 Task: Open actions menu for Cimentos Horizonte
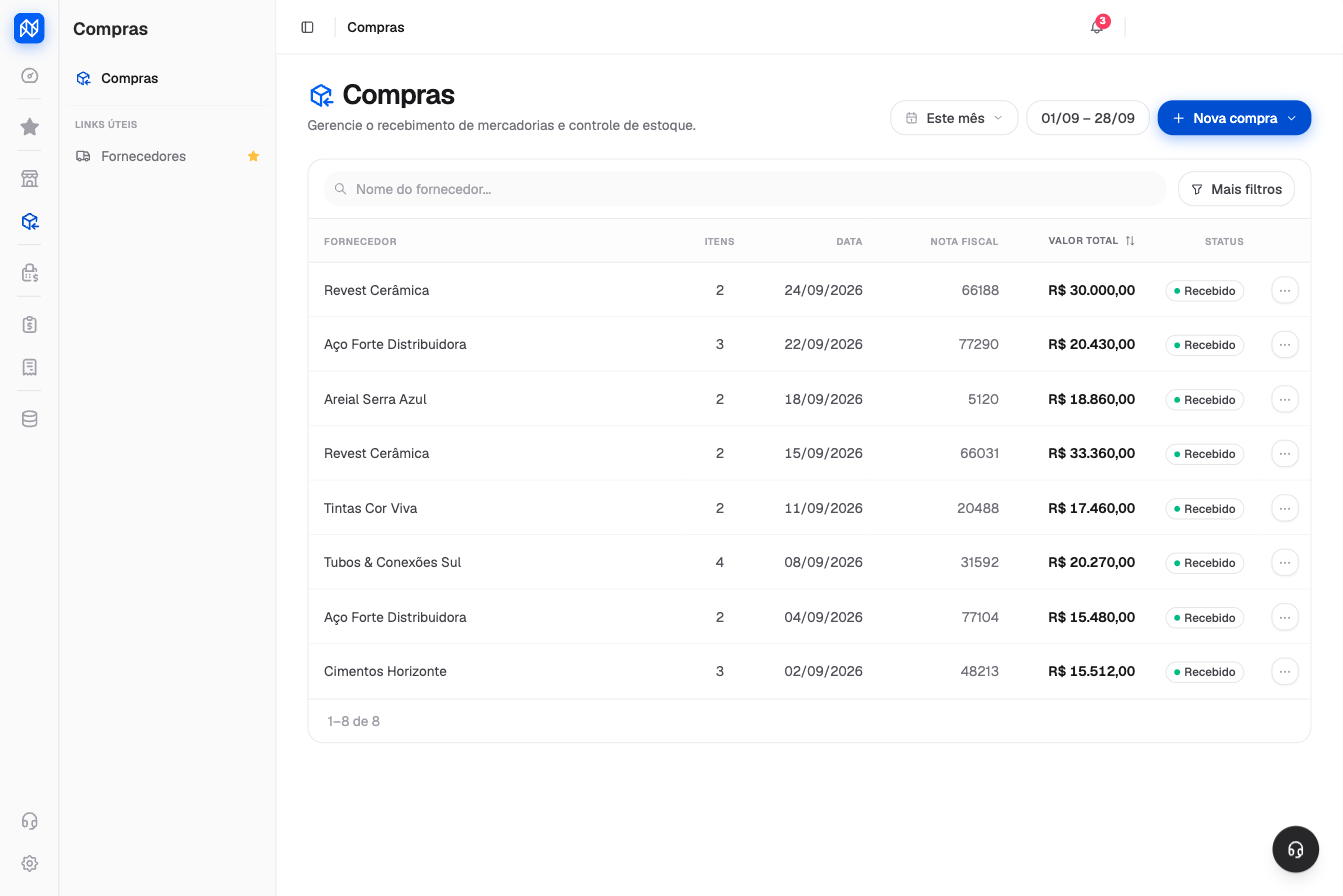point(1285,671)
